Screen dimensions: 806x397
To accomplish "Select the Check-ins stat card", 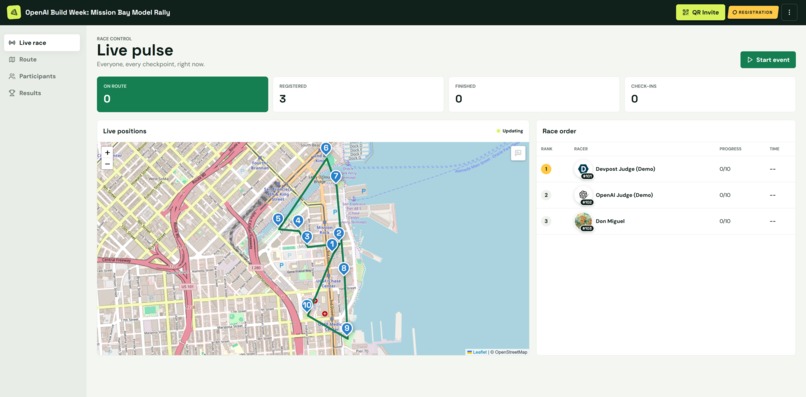I will 710,94.
